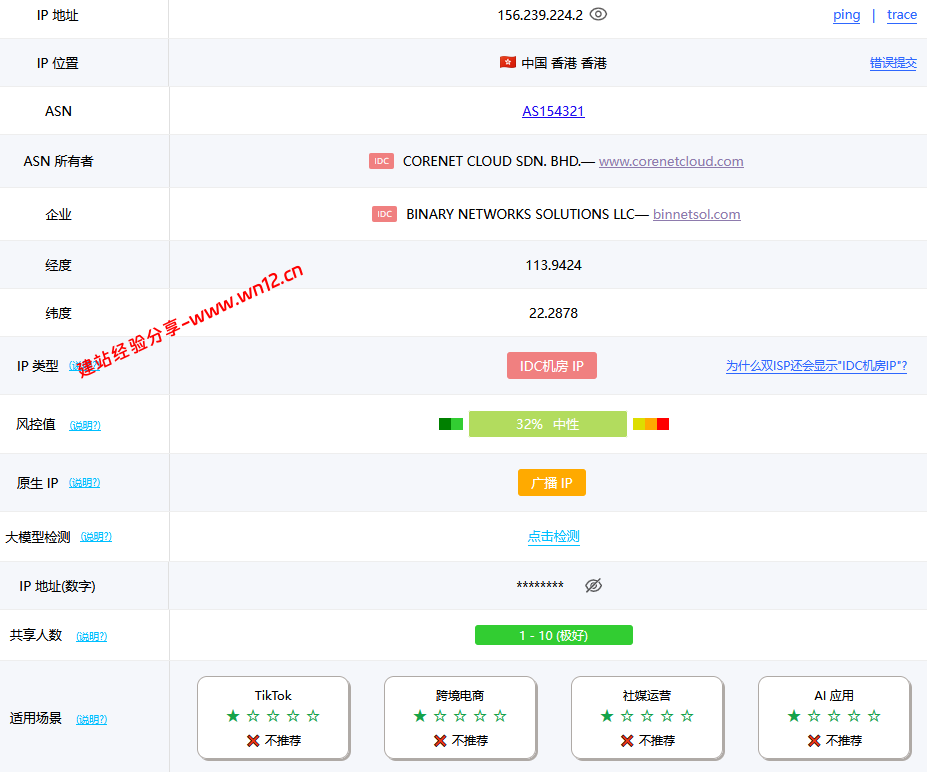The image size is (927, 772).
Task: Click the ASN 所有者 row label
Action: pyautogui.click(x=58, y=161)
